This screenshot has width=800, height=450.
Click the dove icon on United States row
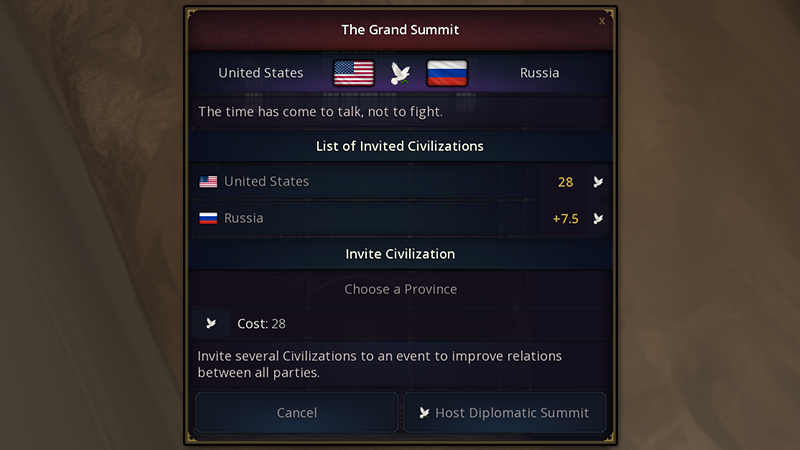[598, 182]
